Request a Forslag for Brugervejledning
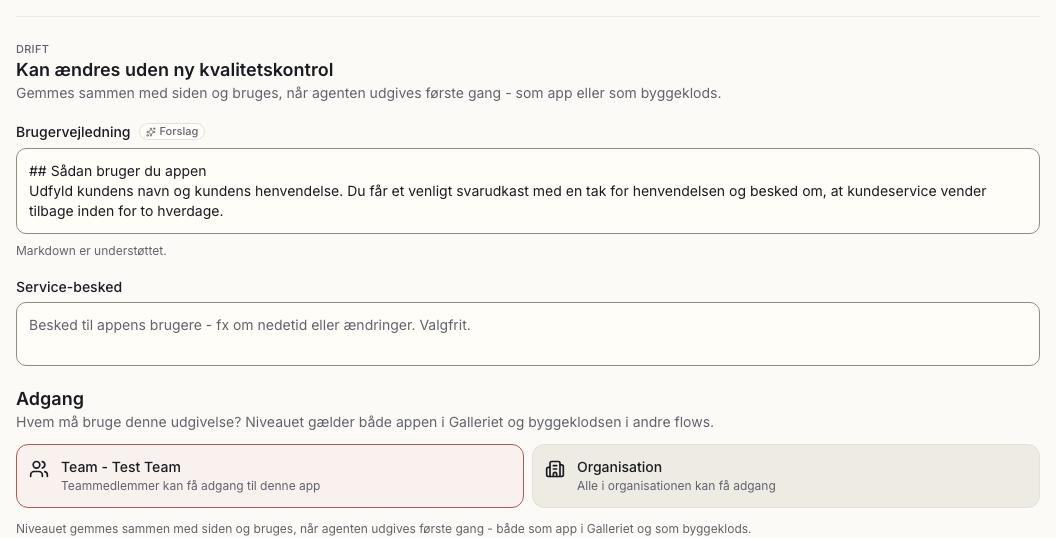 coord(172,132)
